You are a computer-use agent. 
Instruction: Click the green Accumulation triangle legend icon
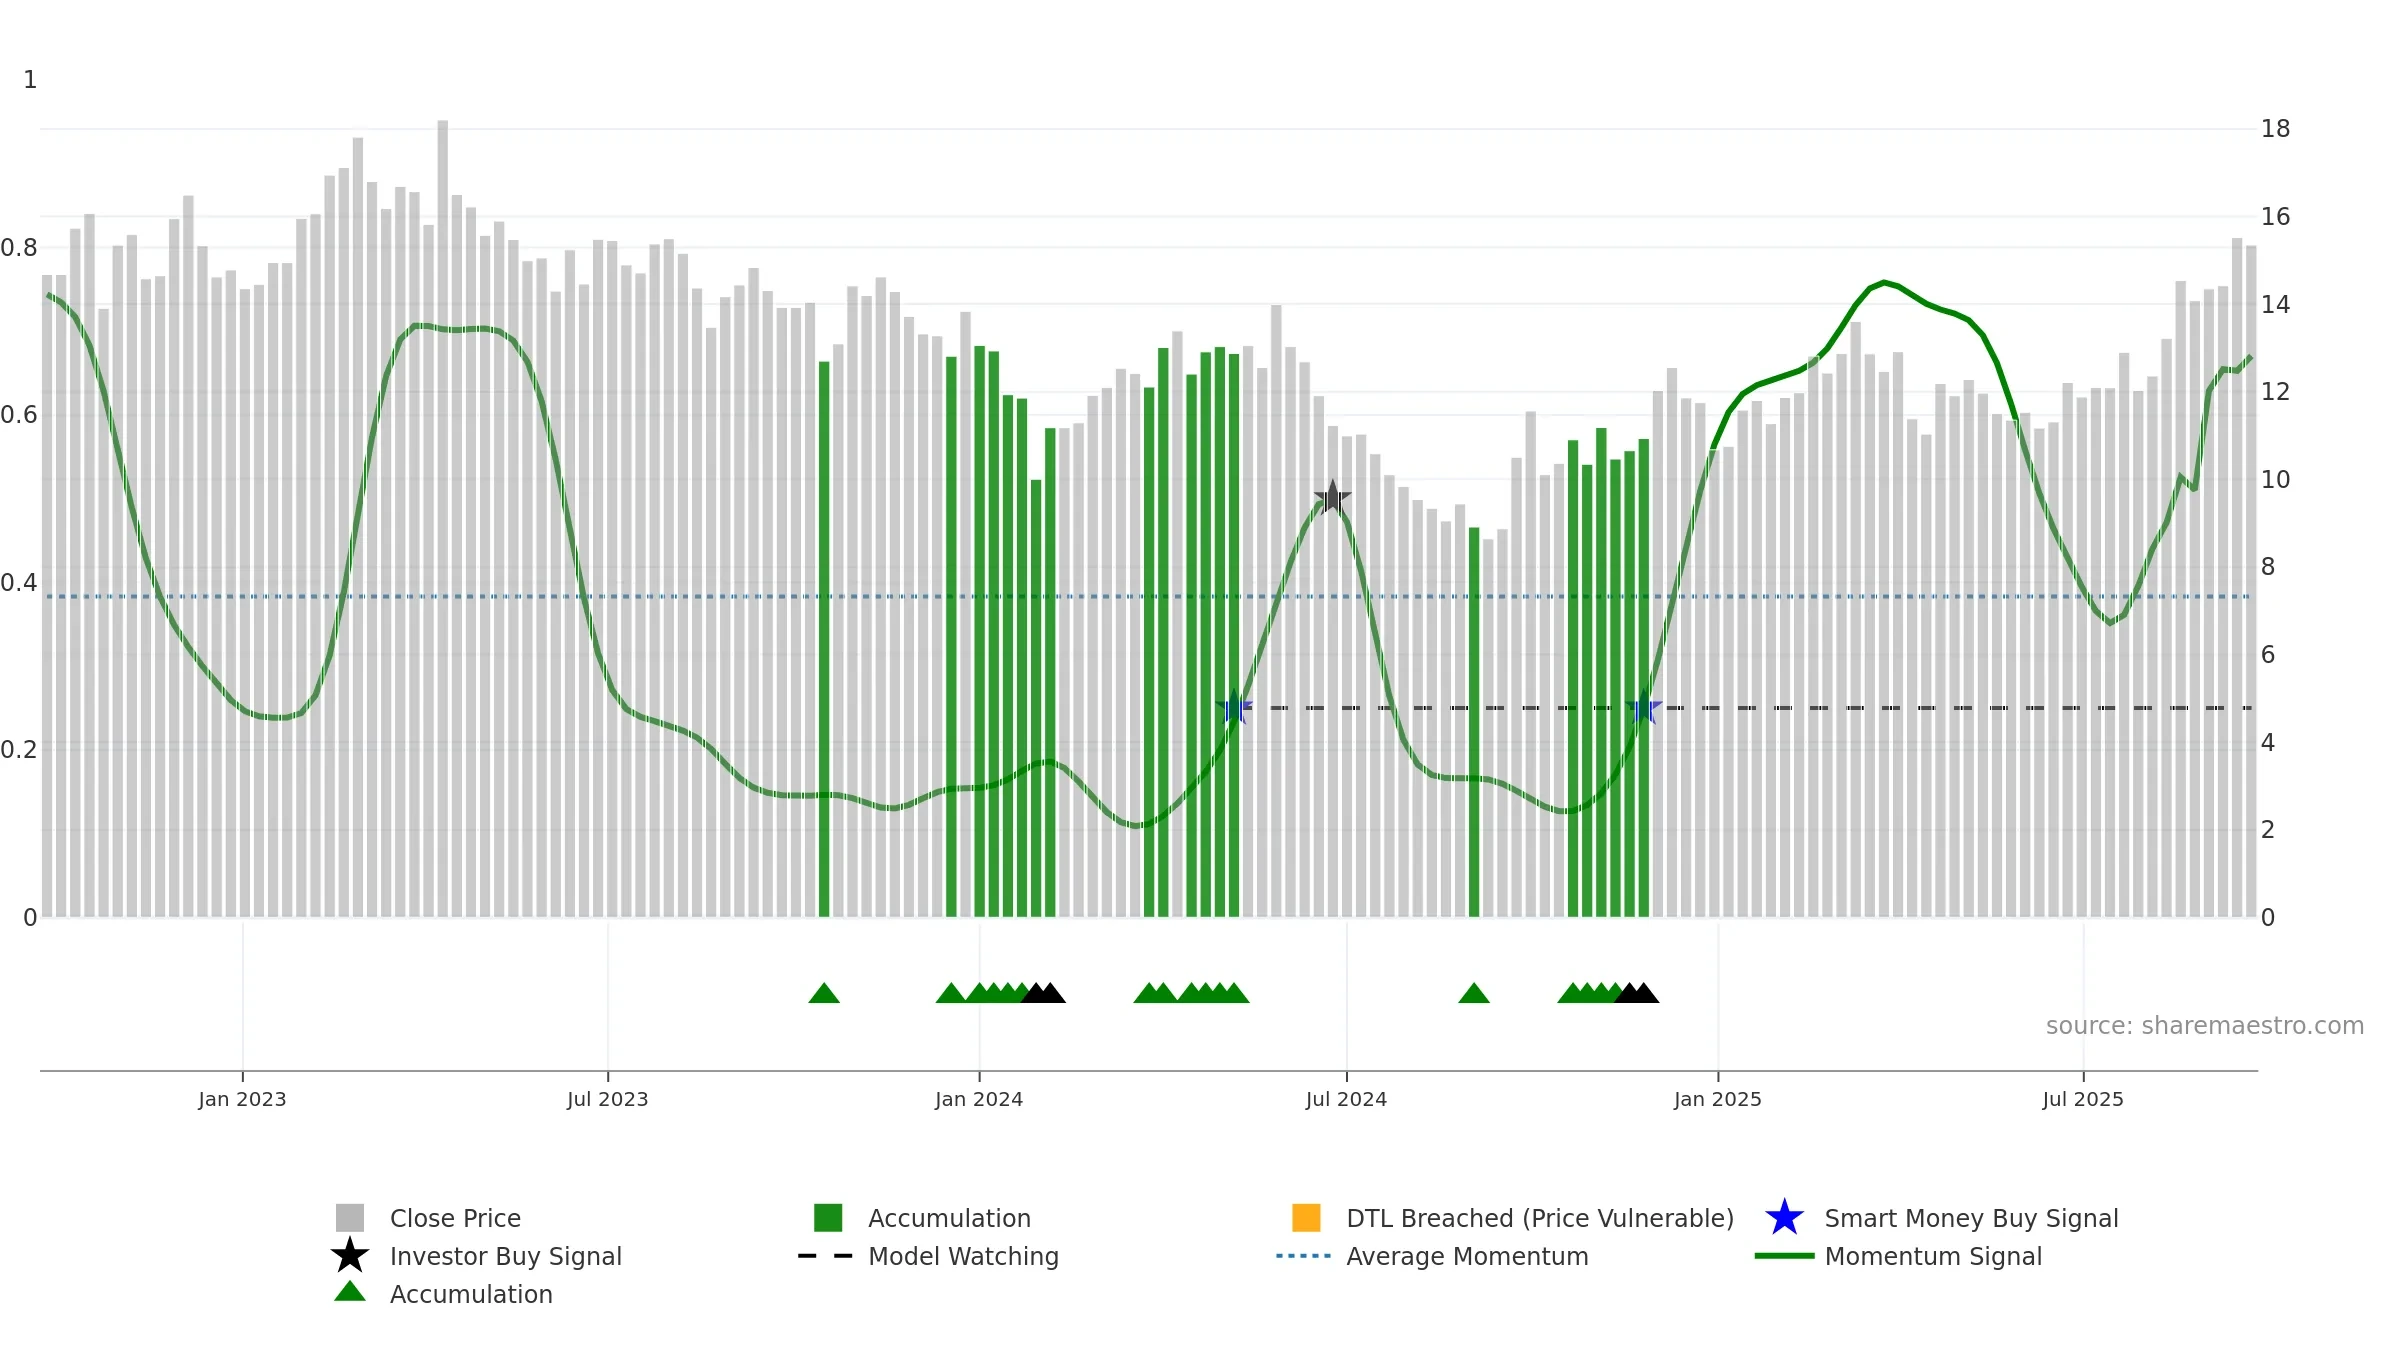pyautogui.click(x=350, y=1291)
